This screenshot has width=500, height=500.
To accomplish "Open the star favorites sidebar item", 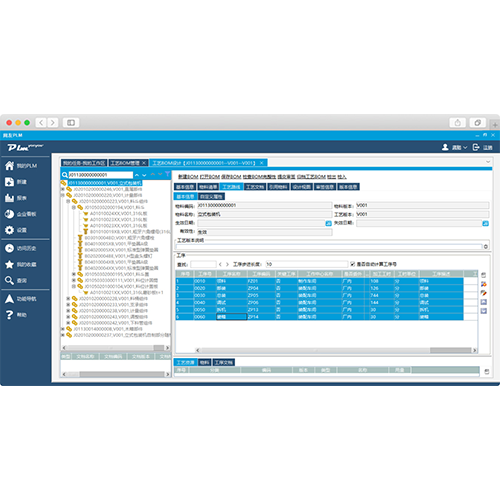I will (9, 264).
